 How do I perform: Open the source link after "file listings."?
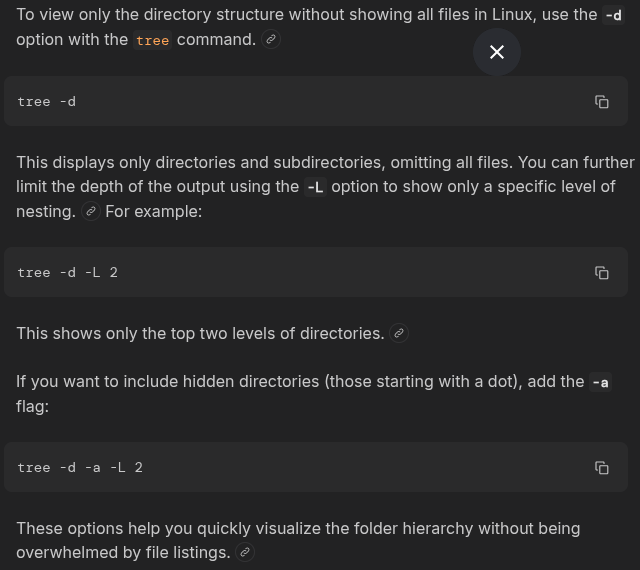click(x=245, y=552)
